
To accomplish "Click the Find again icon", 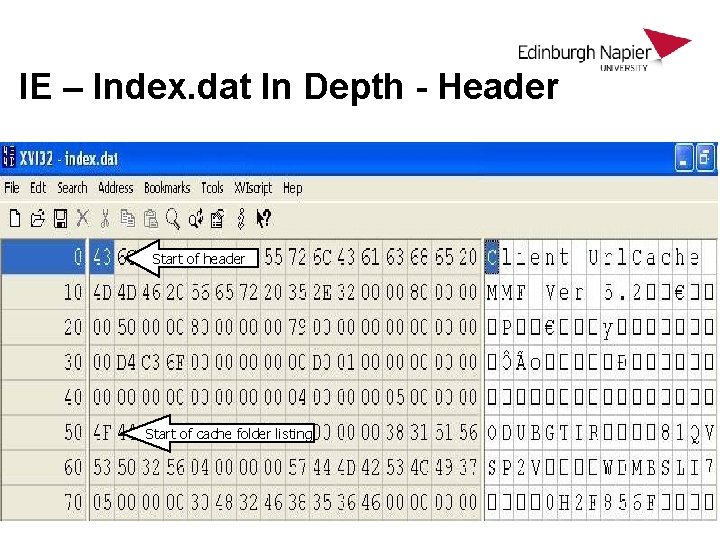I will click(x=196, y=219).
